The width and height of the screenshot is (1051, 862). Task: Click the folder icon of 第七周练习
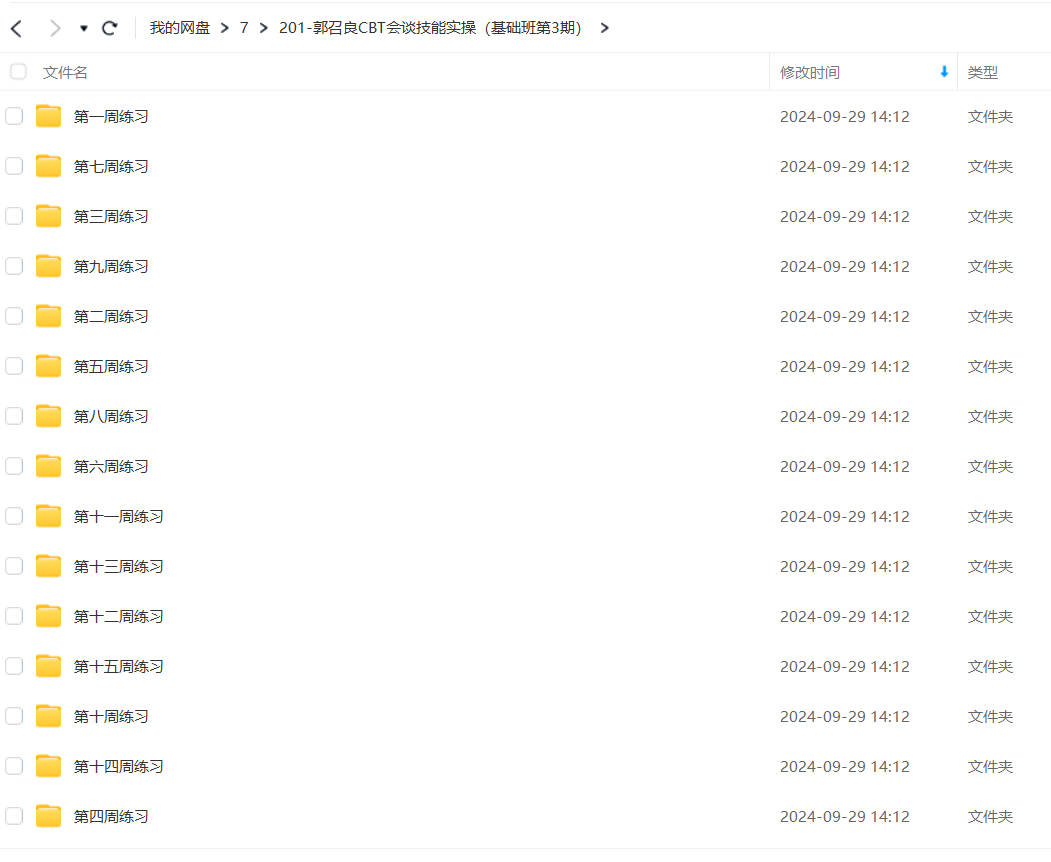click(x=48, y=166)
